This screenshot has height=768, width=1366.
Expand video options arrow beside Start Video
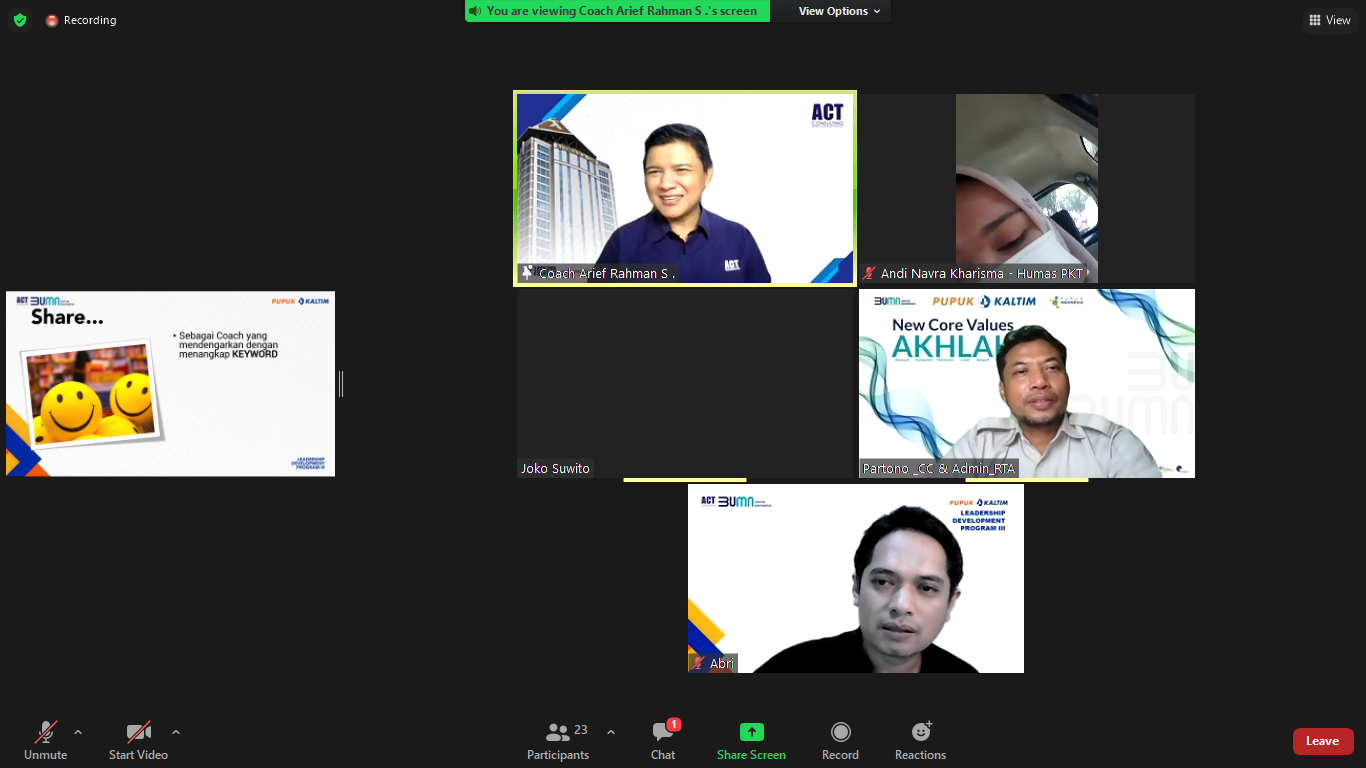tap(176, 731)
